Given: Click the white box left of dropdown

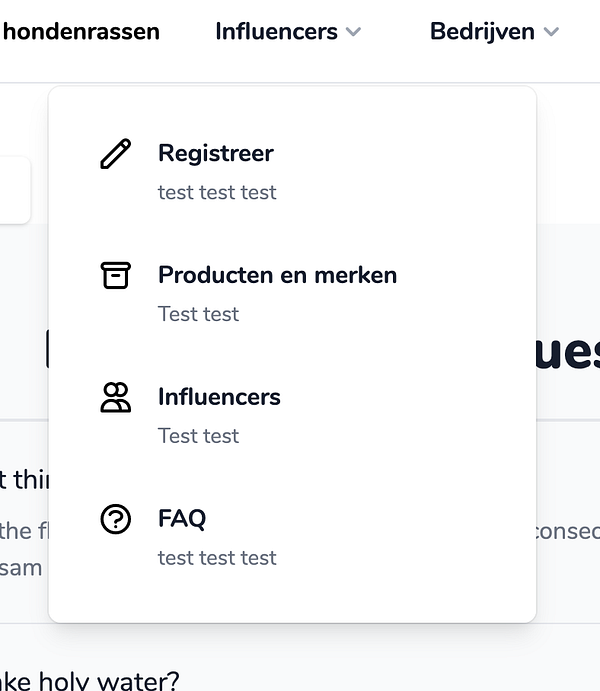Looking at the screenshot, I should point(15,190).
